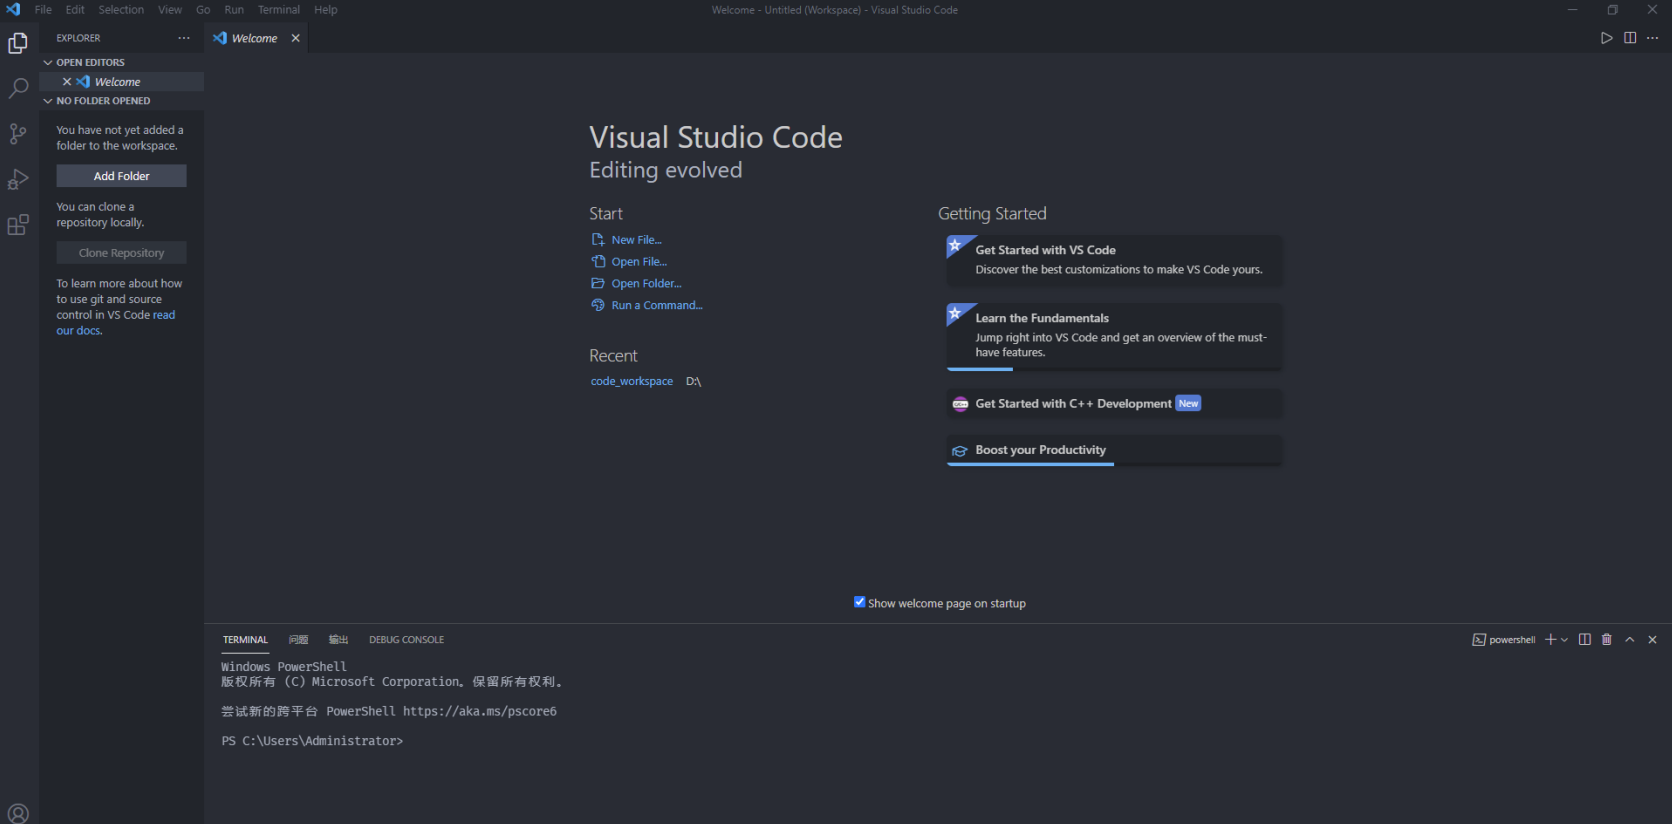Open the Selection menu

[121, 10]
